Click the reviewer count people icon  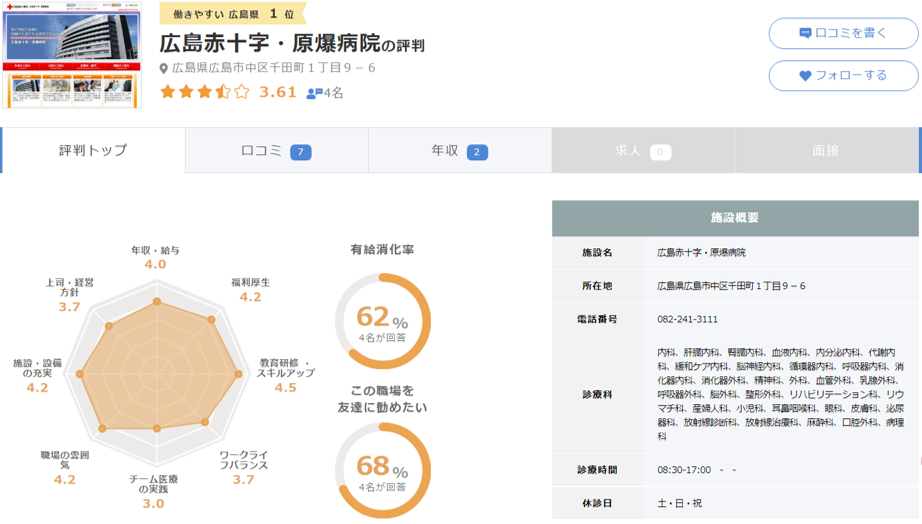click(x=314, y=93)
